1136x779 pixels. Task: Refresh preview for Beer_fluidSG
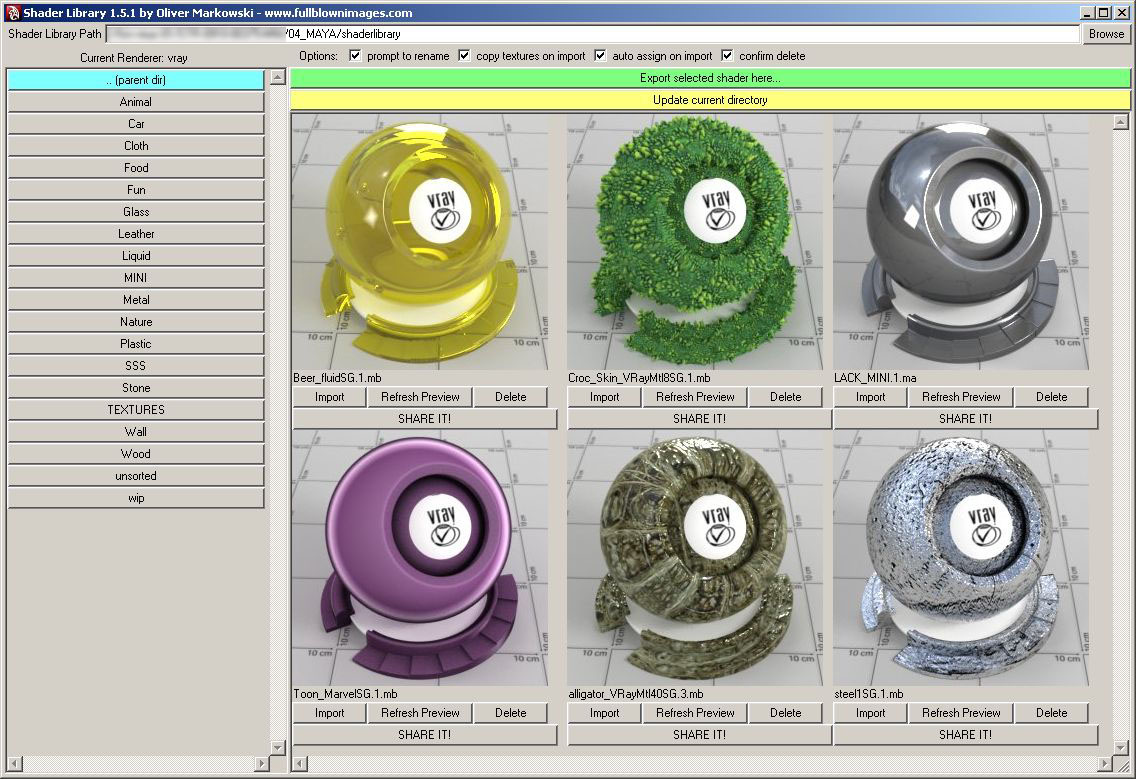coord(420,397)
